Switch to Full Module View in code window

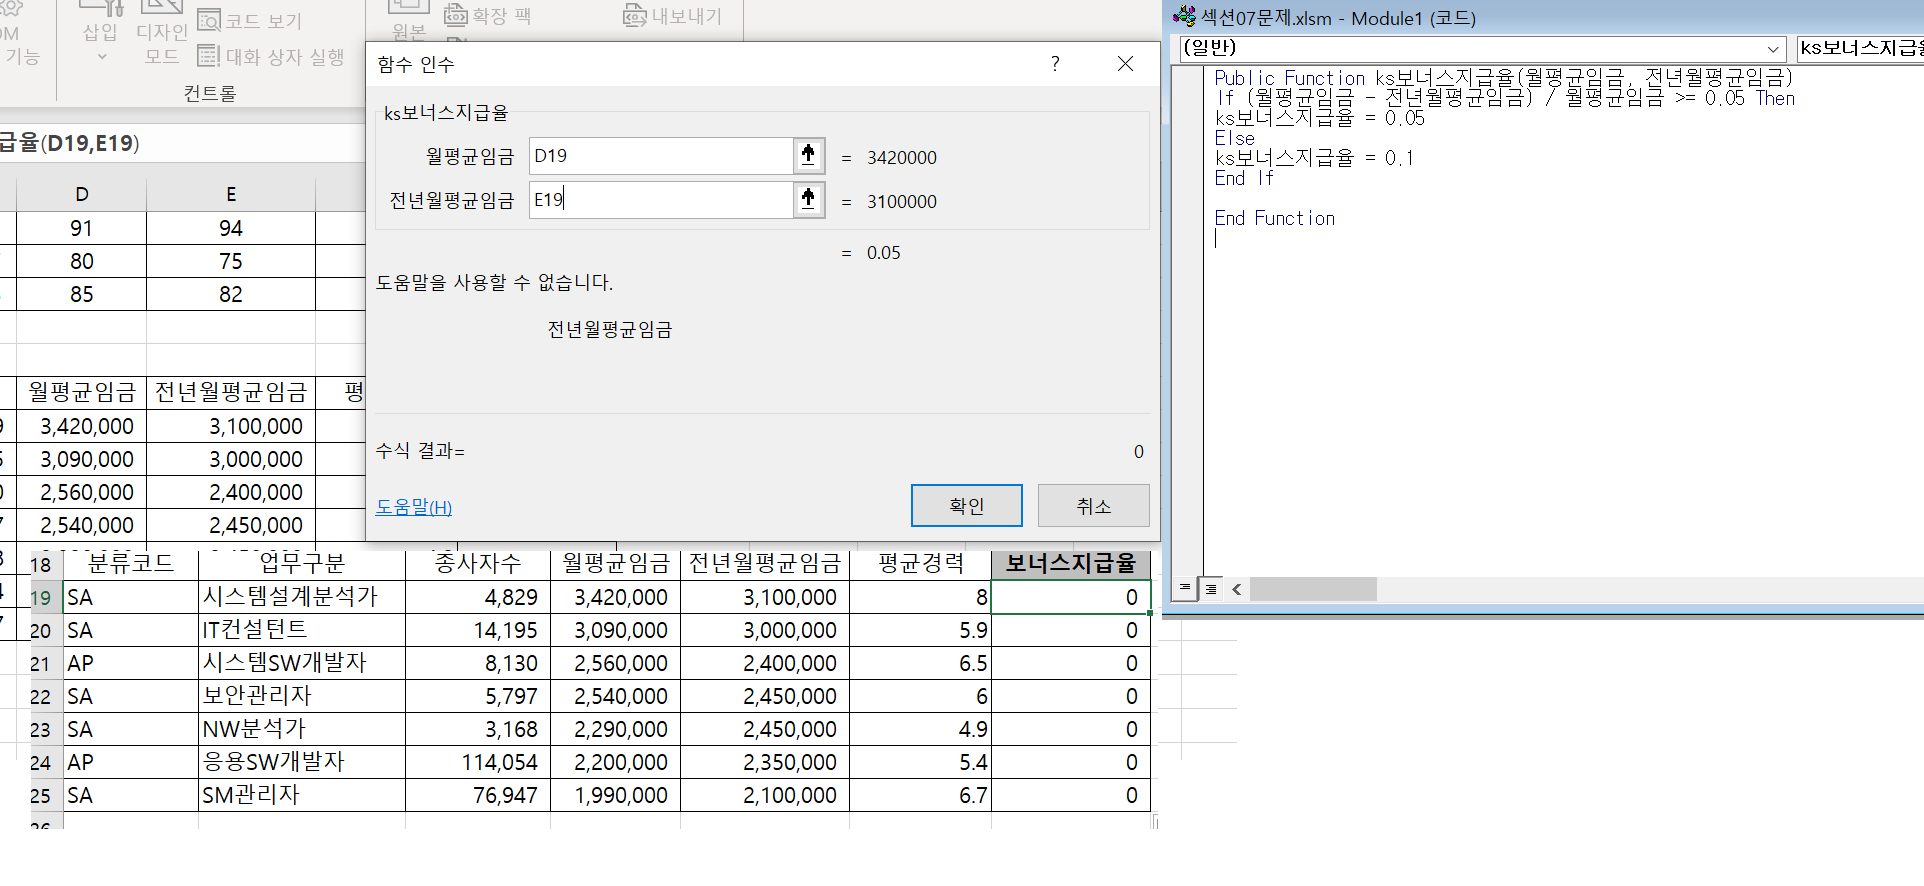click(1211, 589)
